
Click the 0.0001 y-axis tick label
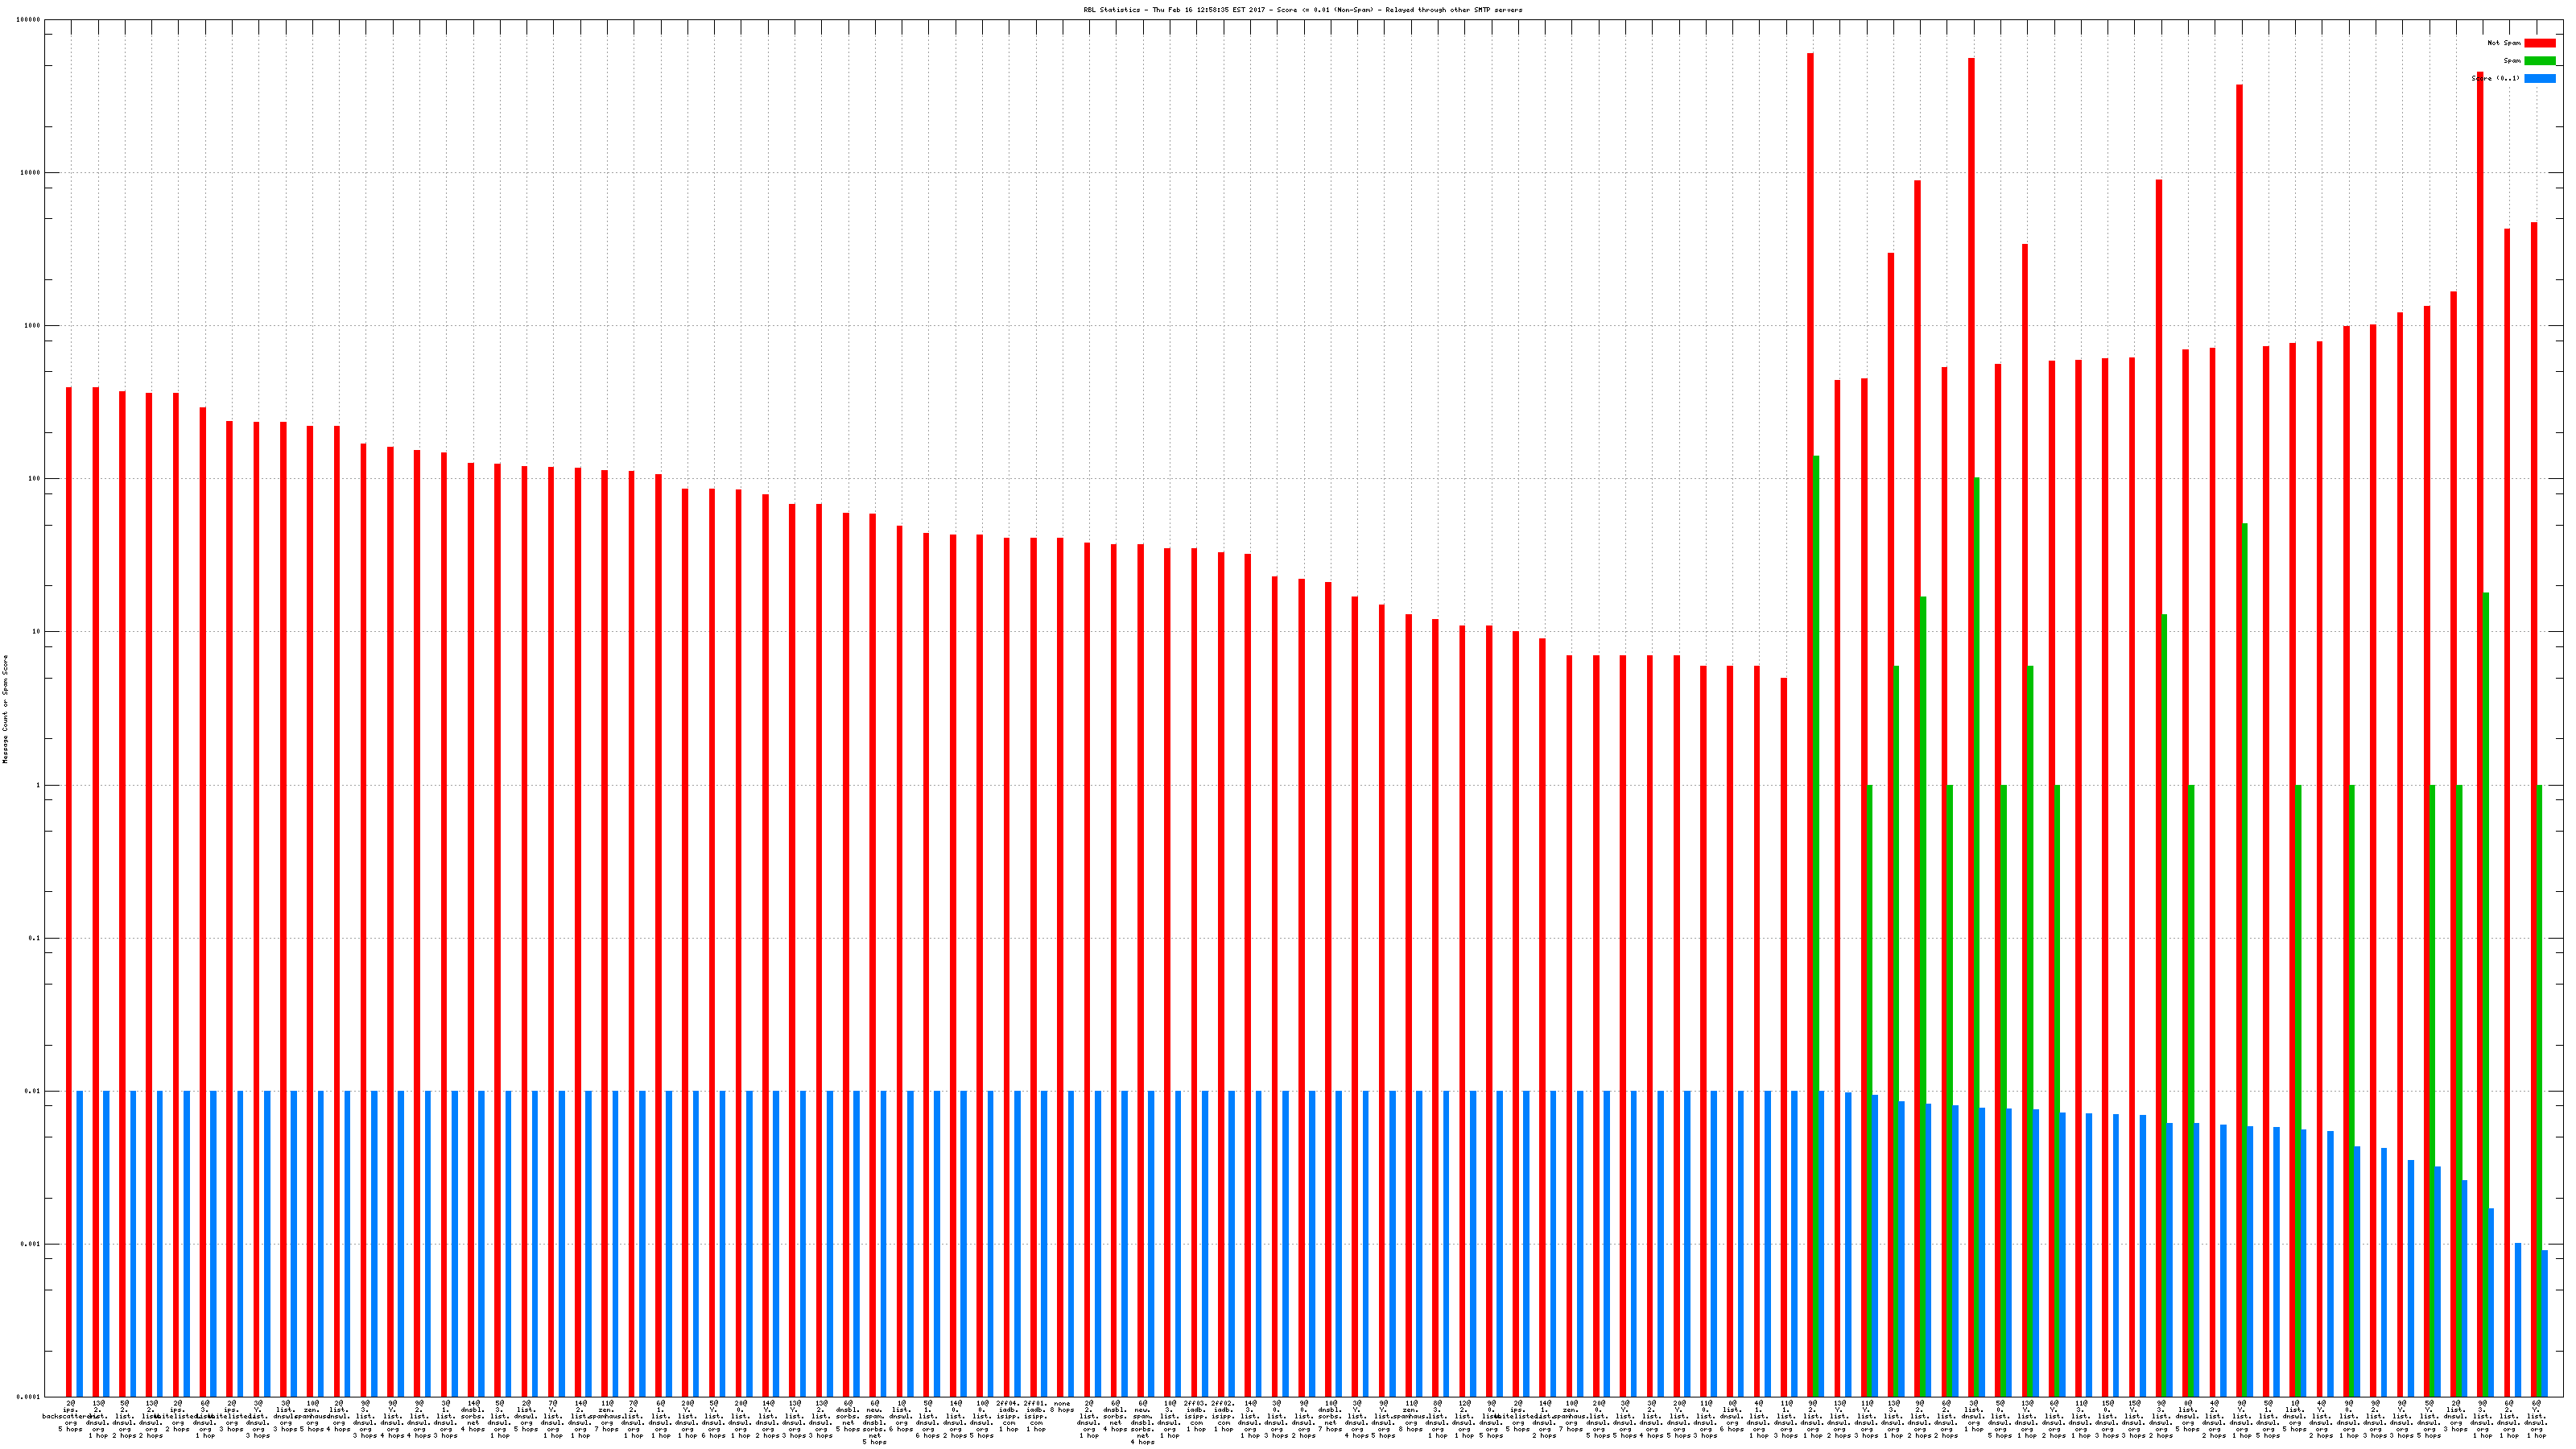tap(30, 1397)
